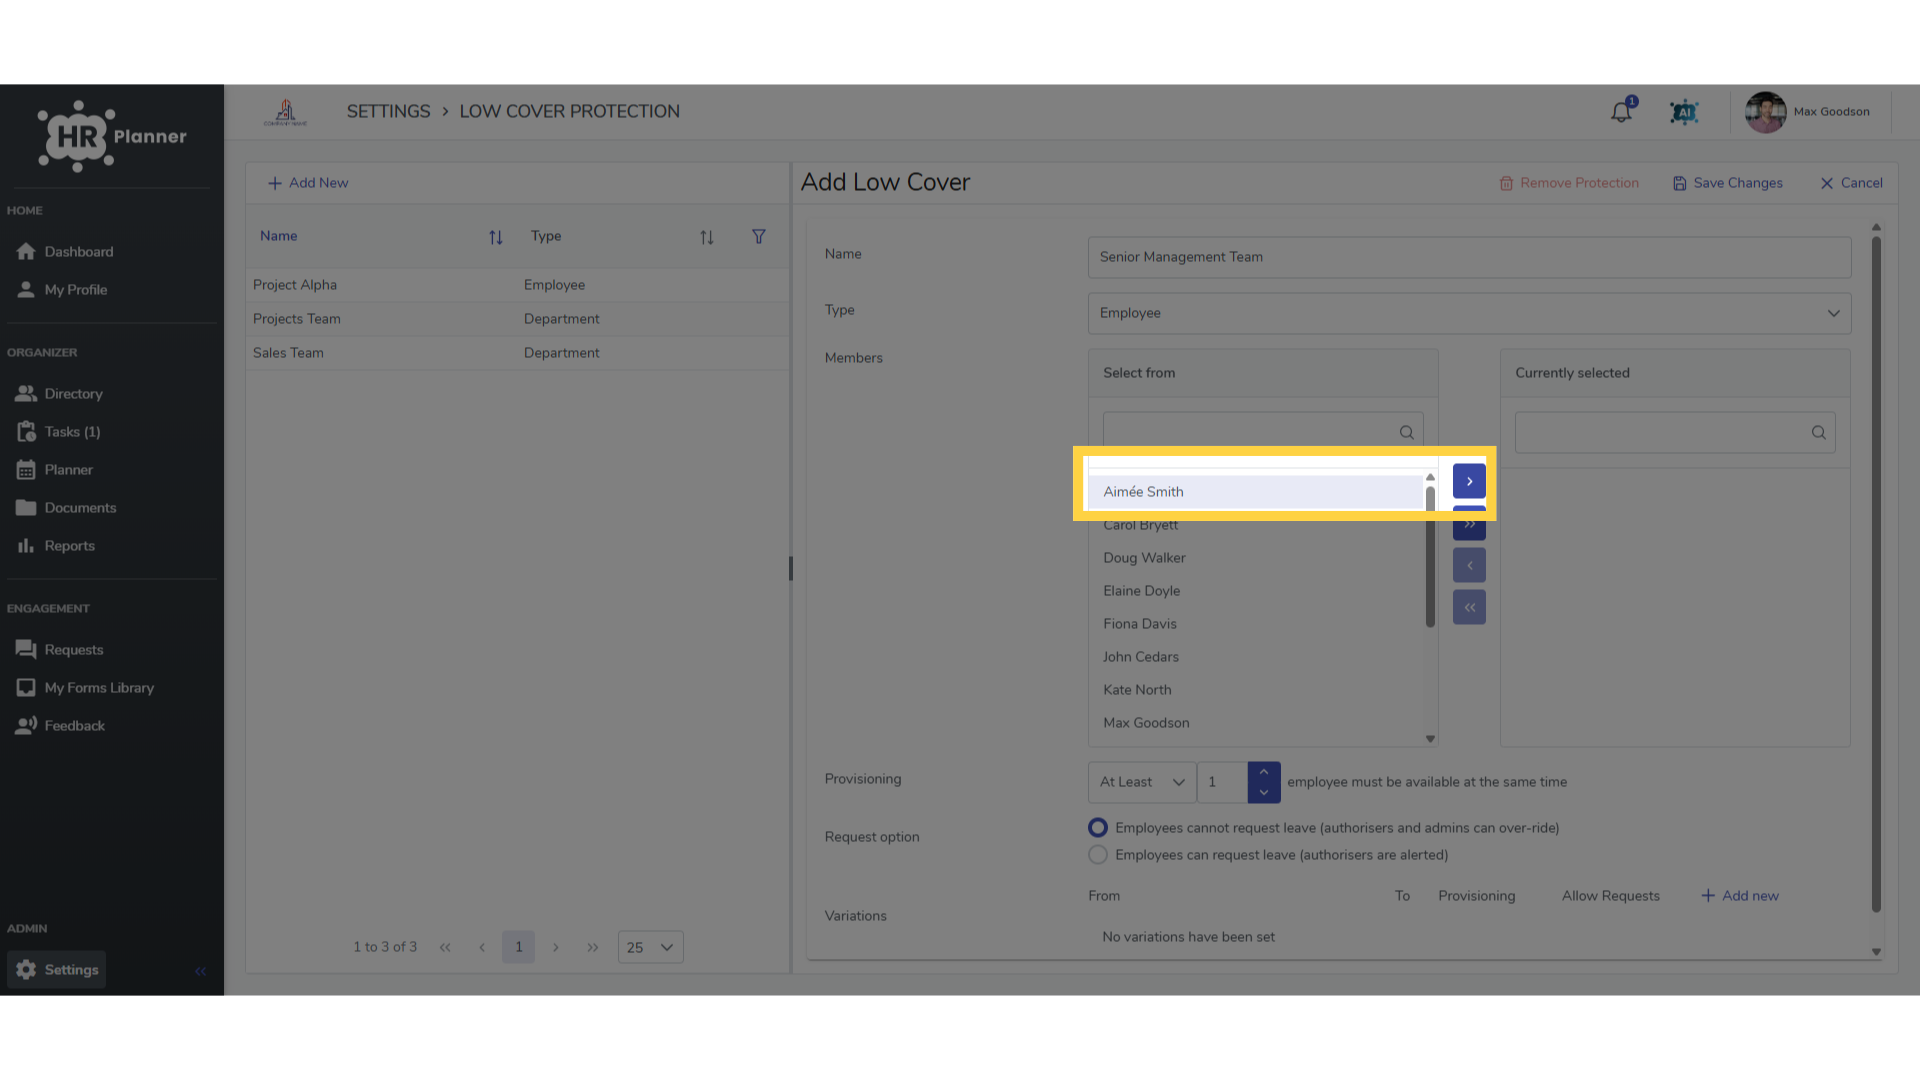Open the AI assistant icon in header
The width and height of the screenshot is (1920, 1080).
click(1684, 112)
